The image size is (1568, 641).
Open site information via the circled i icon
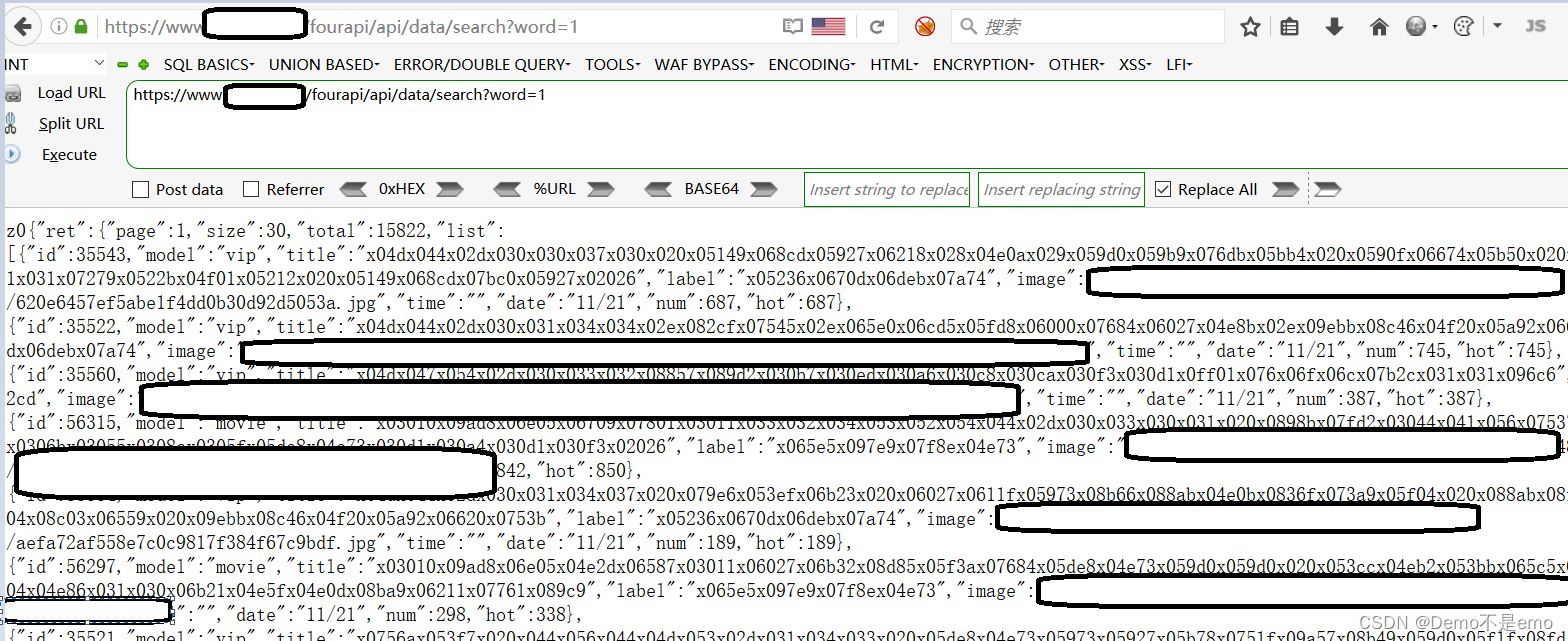59,27
